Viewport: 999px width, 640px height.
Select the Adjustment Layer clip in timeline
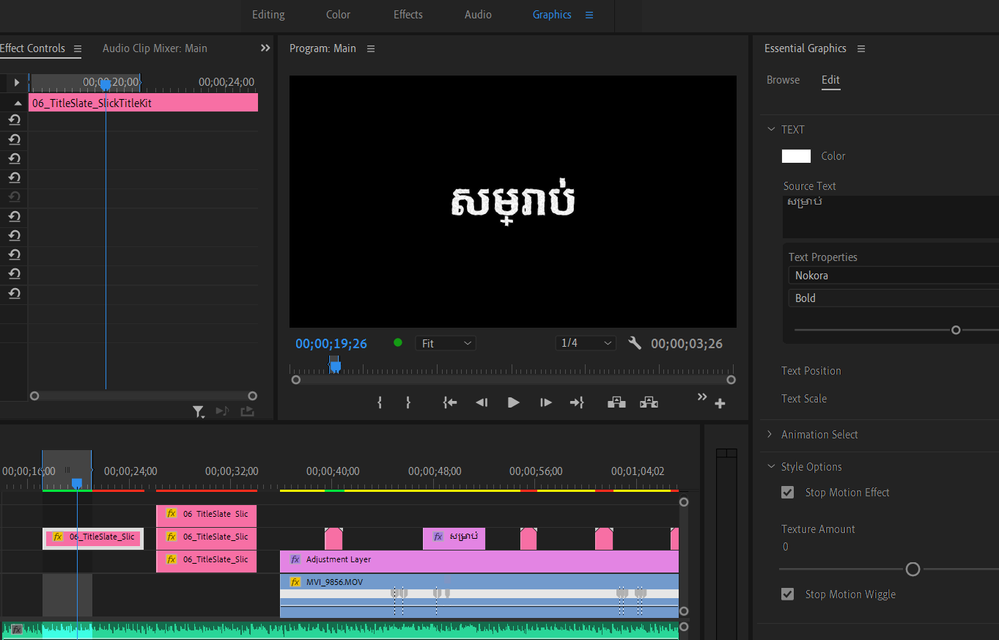[x=479, y=562]
